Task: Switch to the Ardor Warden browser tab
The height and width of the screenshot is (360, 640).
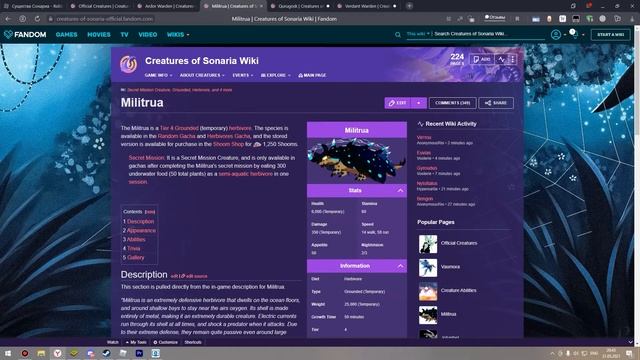Action: pos(166,6)
